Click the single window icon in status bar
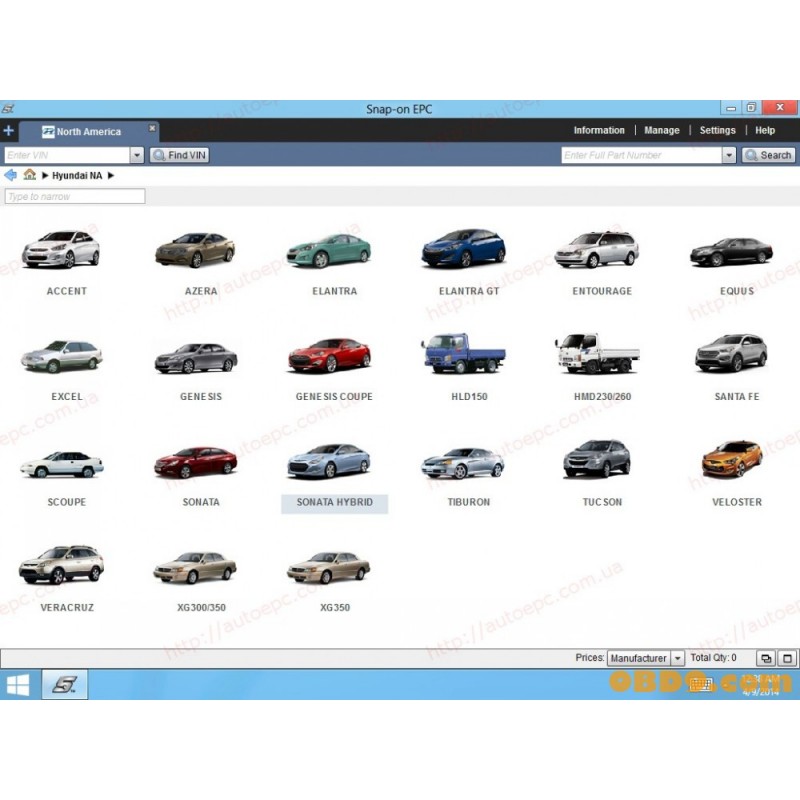Viewport: 800px width, 800px height. [x=787, y=658]
